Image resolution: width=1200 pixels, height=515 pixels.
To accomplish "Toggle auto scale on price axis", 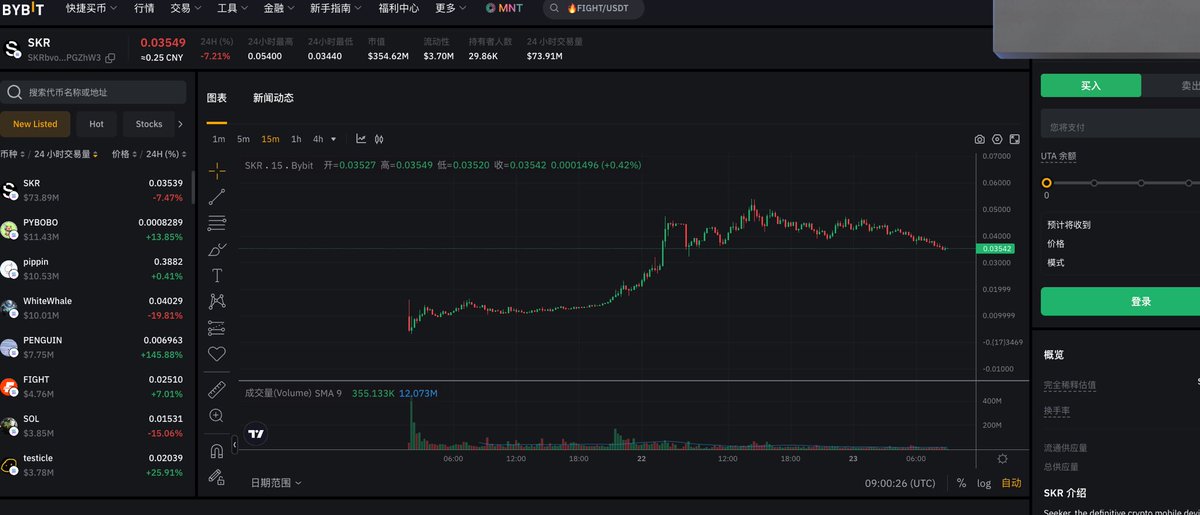I will (1012, 483).
